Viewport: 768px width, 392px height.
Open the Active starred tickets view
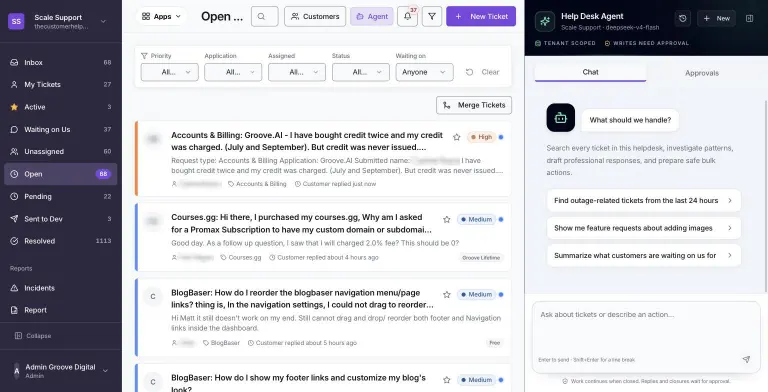click(x=61, y=107)
